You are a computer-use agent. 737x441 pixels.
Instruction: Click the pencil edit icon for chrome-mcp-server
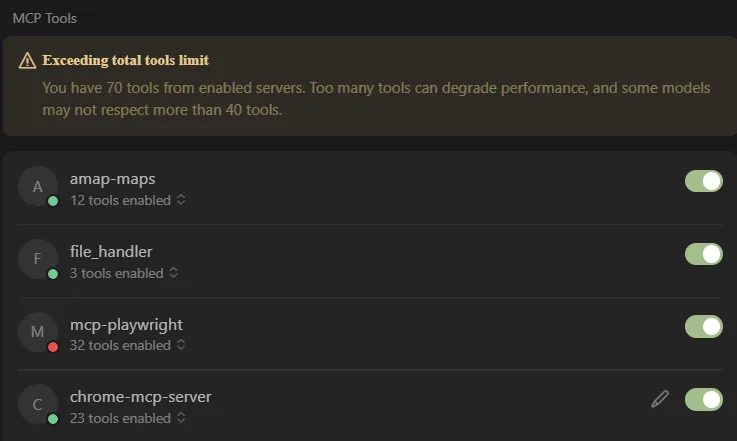coord(660,399)
